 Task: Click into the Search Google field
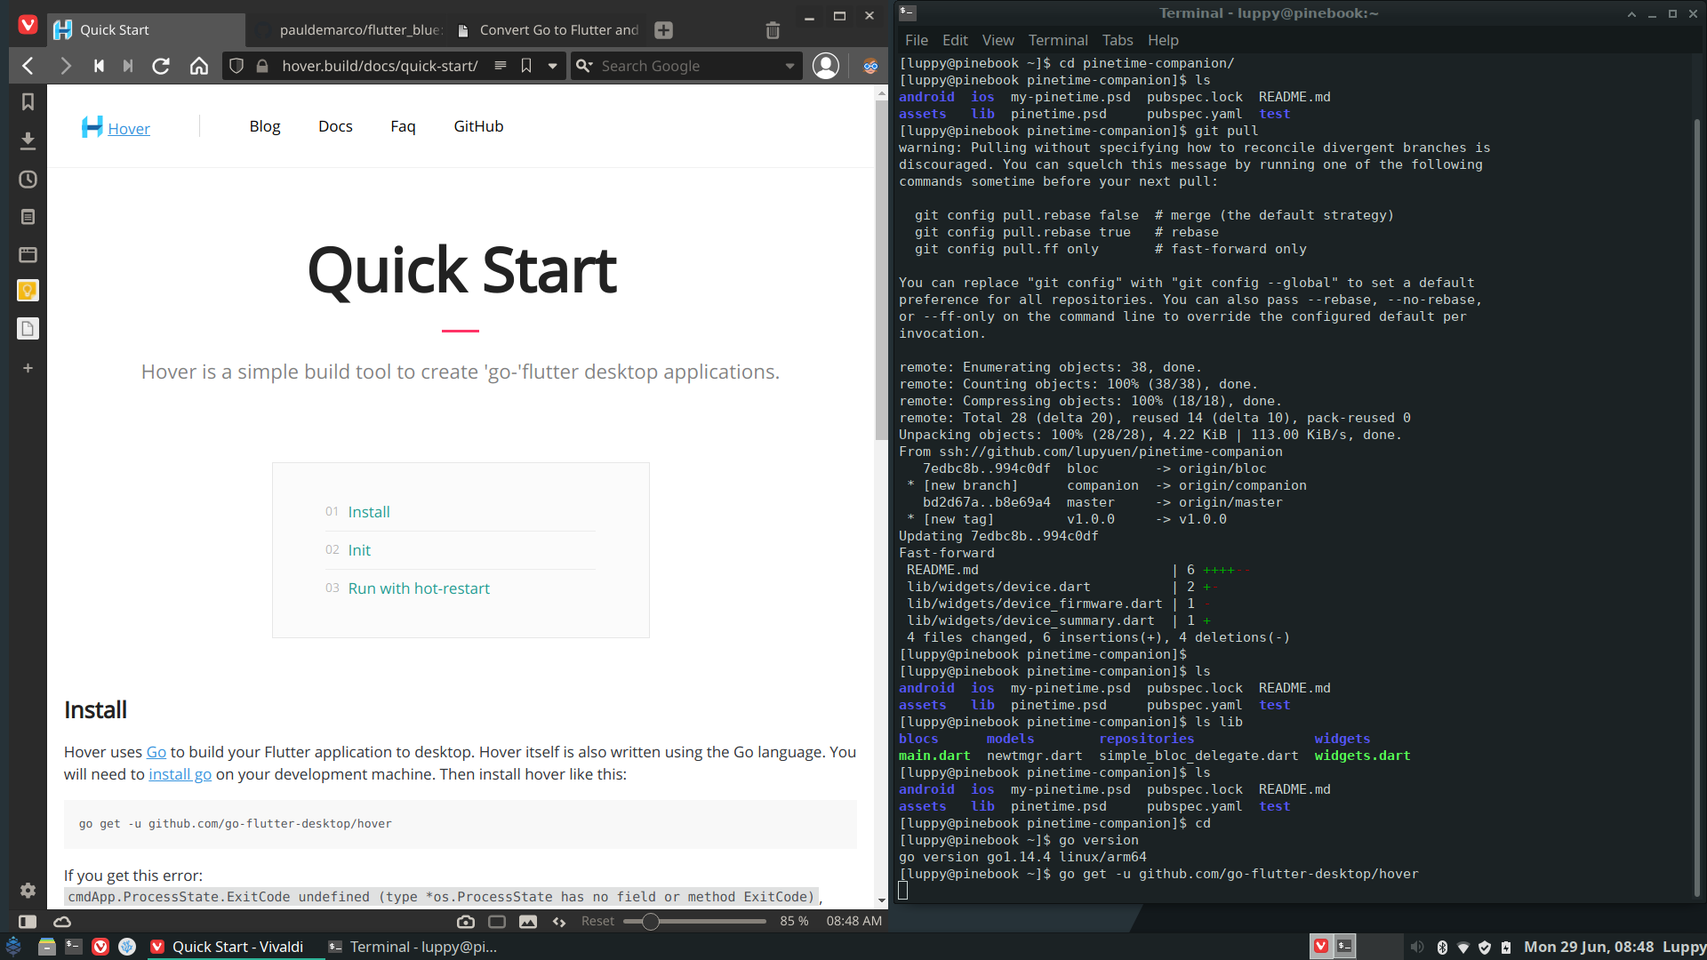[x=690, y=66]
